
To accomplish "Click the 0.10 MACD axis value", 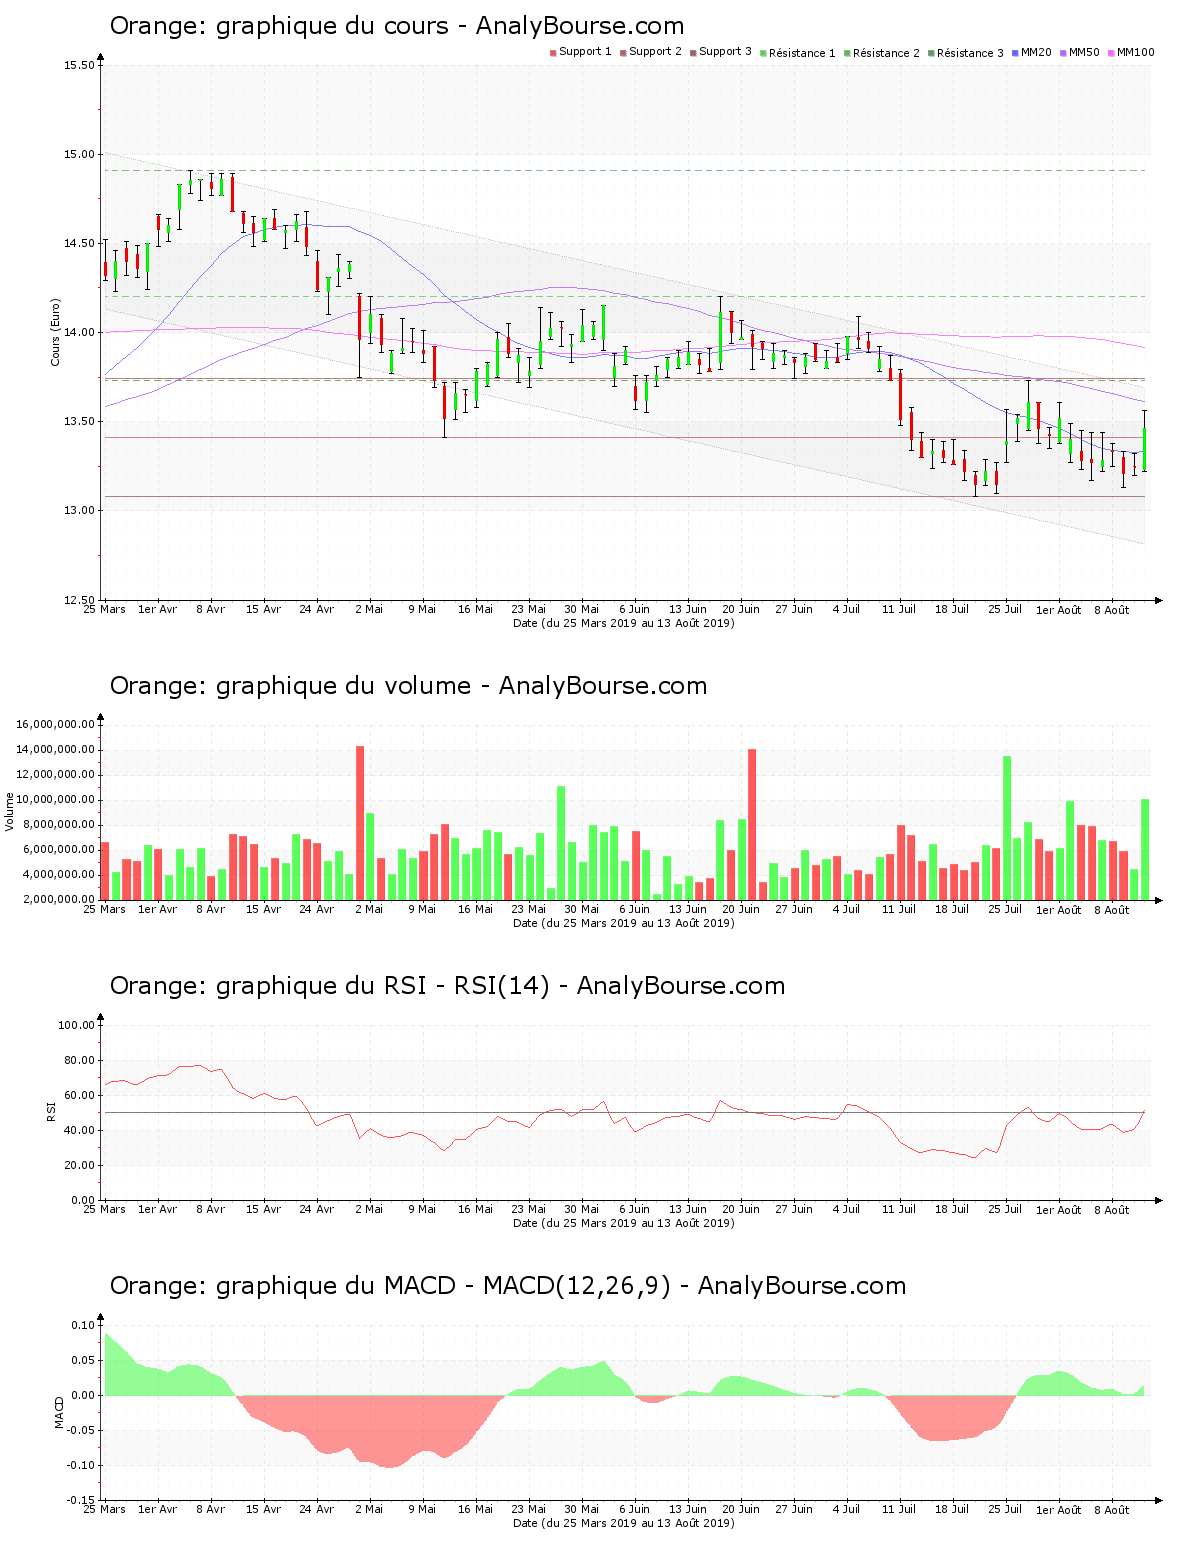I will tap(82, 1326).
